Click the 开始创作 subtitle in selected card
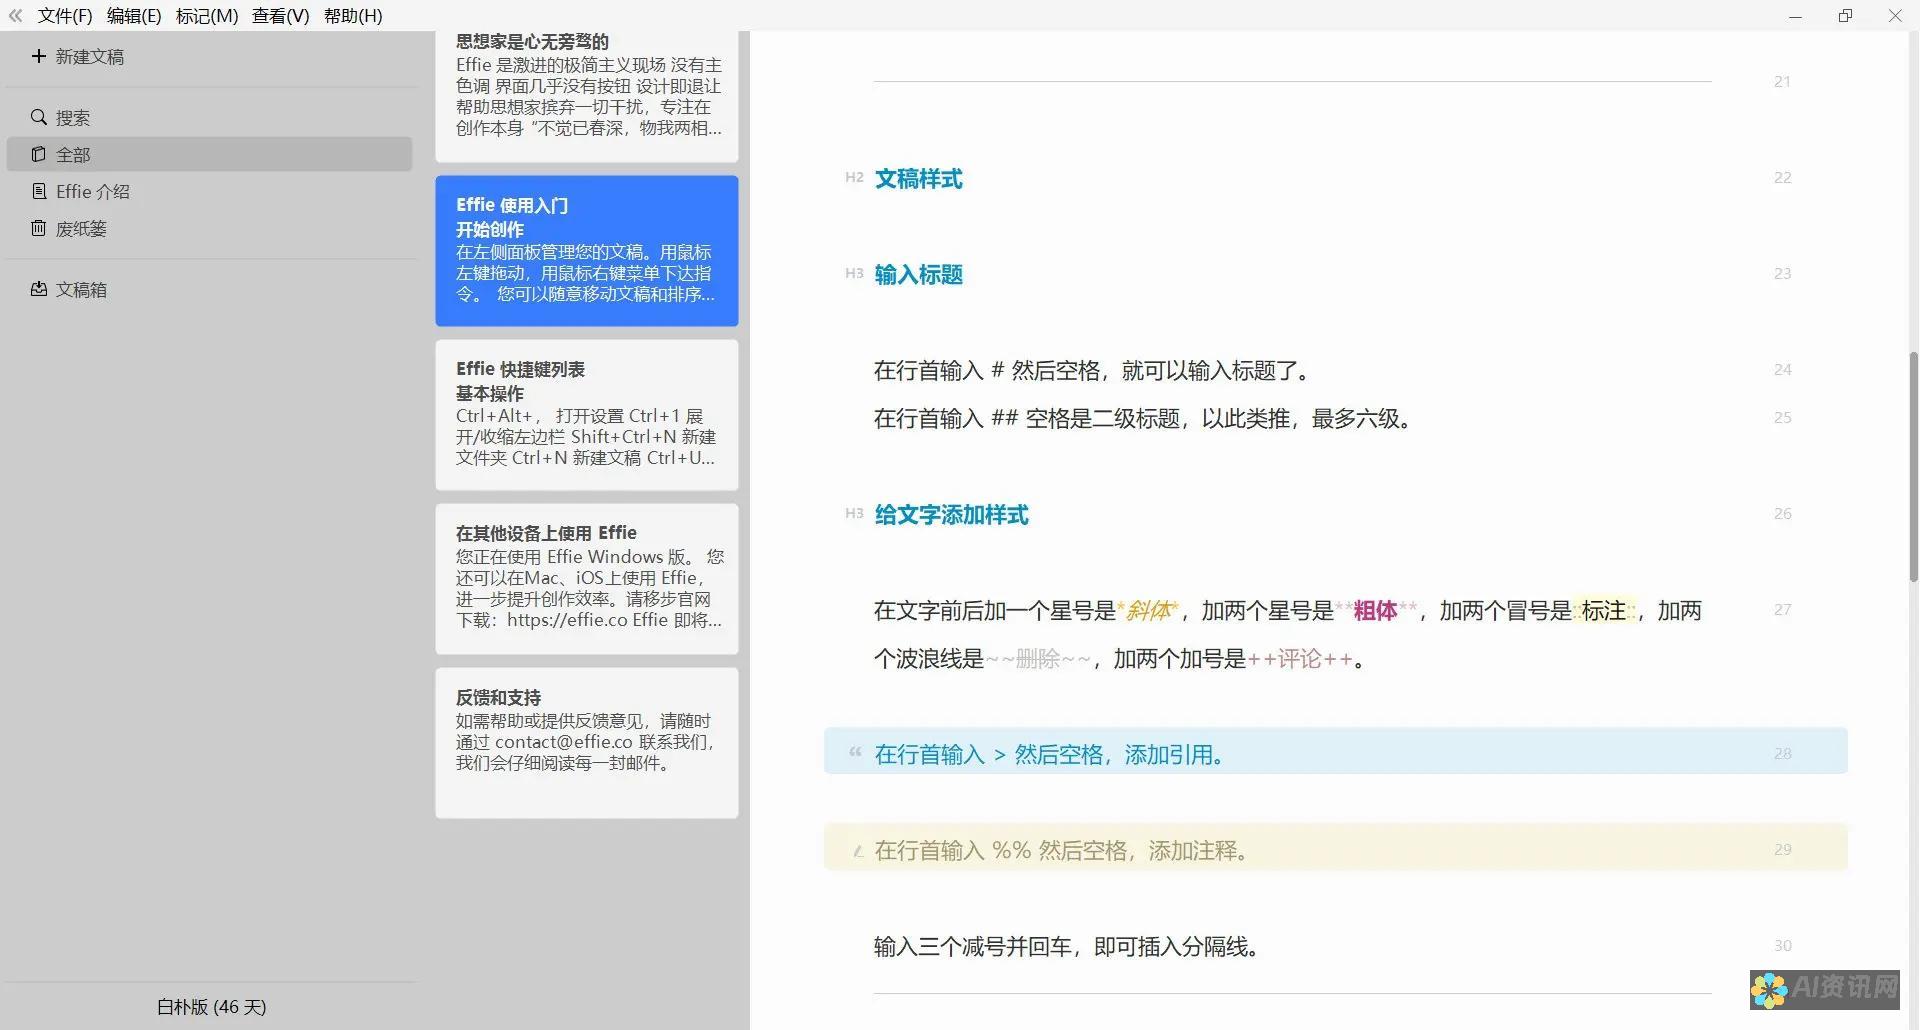The width and height of the screenshot is (1920, 1030). tap(490, 229)
